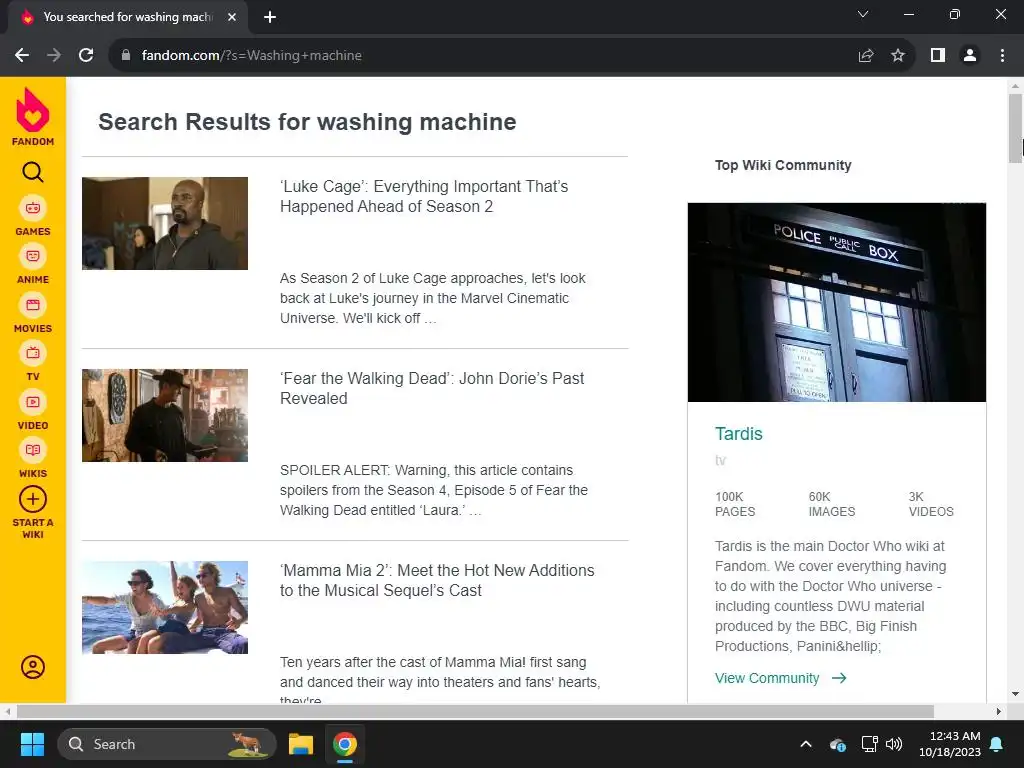Open the tab search chevron

(x=863, y=14)
